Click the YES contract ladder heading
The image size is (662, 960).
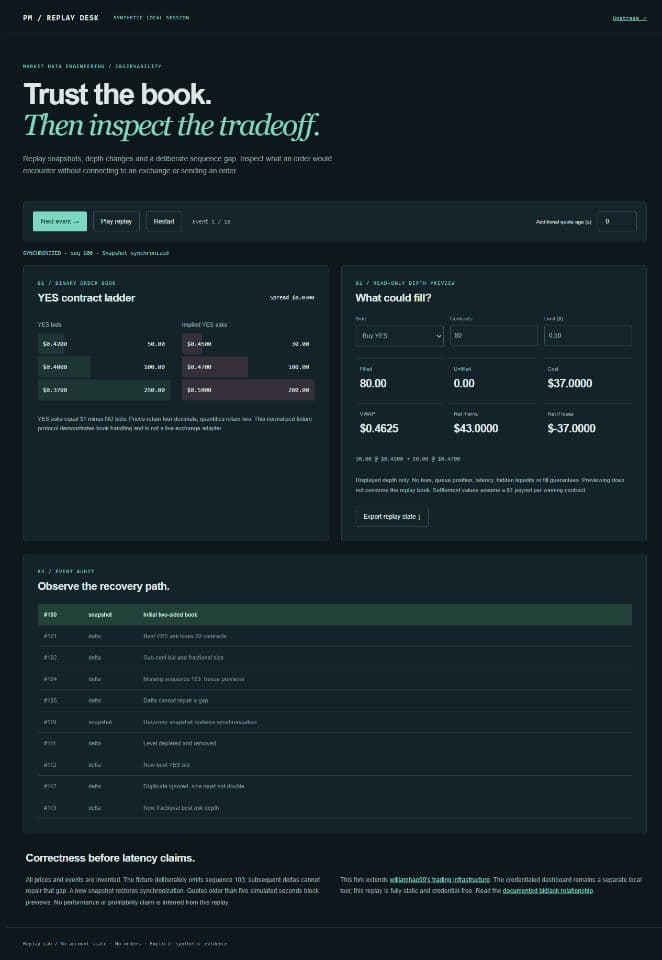pyautogui.click(x=86, y=298)
